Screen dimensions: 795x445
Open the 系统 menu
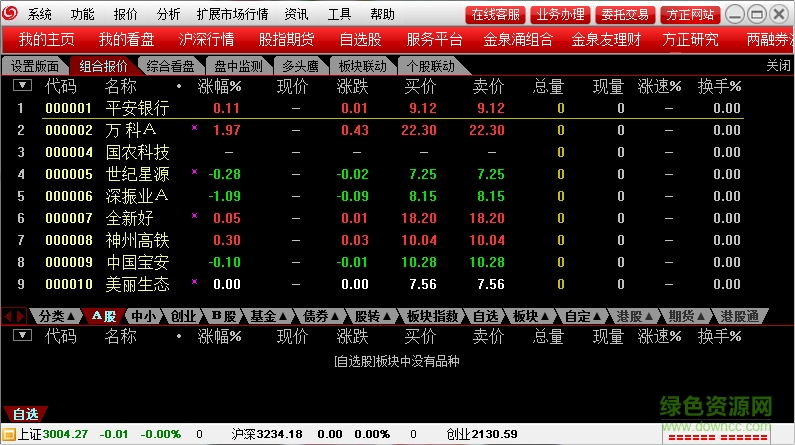(x=40, y=15)
